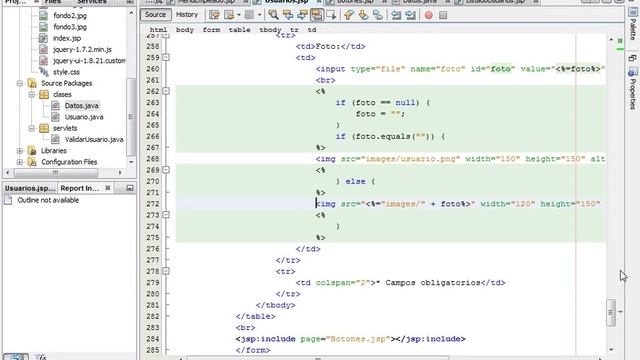Select Report In... tab
The height and width of the screenshot is (360, 640).
coord(80,188)
